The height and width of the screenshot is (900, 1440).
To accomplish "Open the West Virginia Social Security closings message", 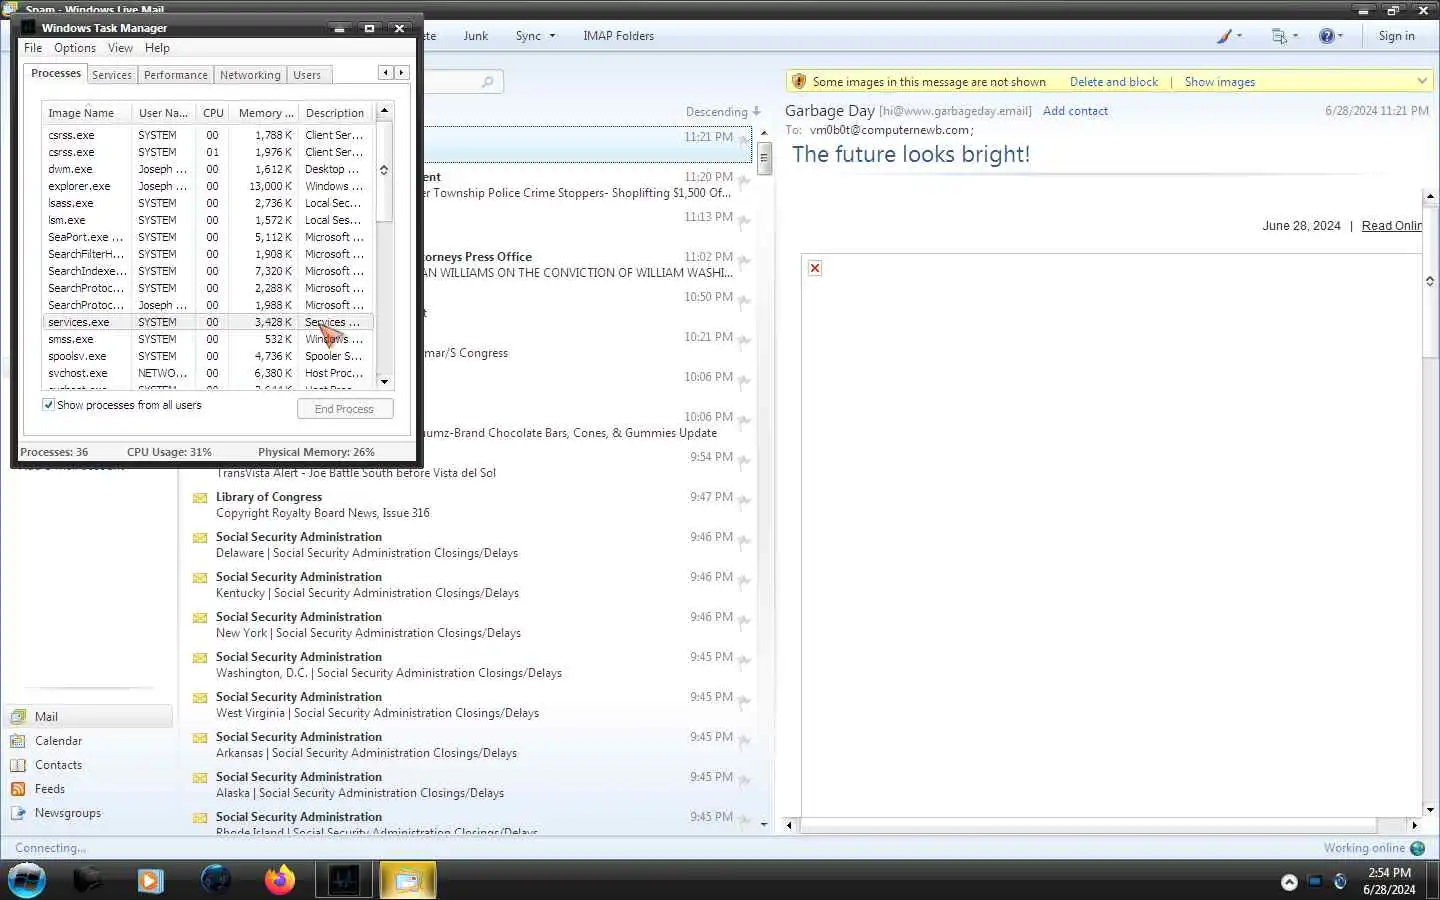I will [467, 705].
